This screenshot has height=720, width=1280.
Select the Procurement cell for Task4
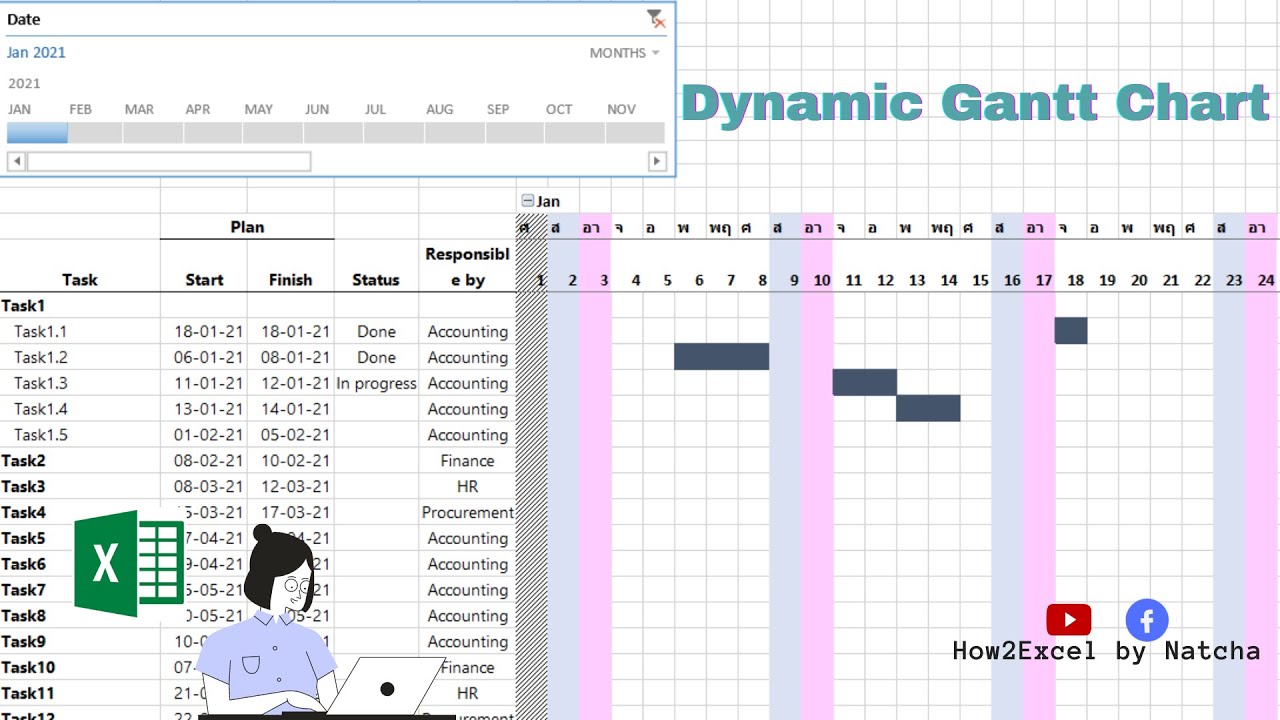(467, 513)
